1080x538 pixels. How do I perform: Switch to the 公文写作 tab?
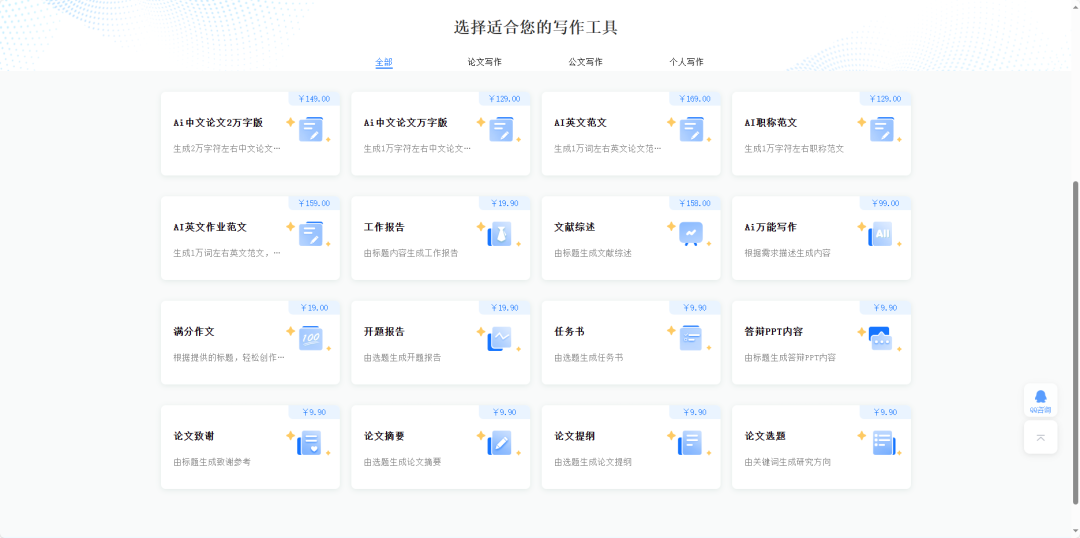pyautogui.click(x=585, y=62)
